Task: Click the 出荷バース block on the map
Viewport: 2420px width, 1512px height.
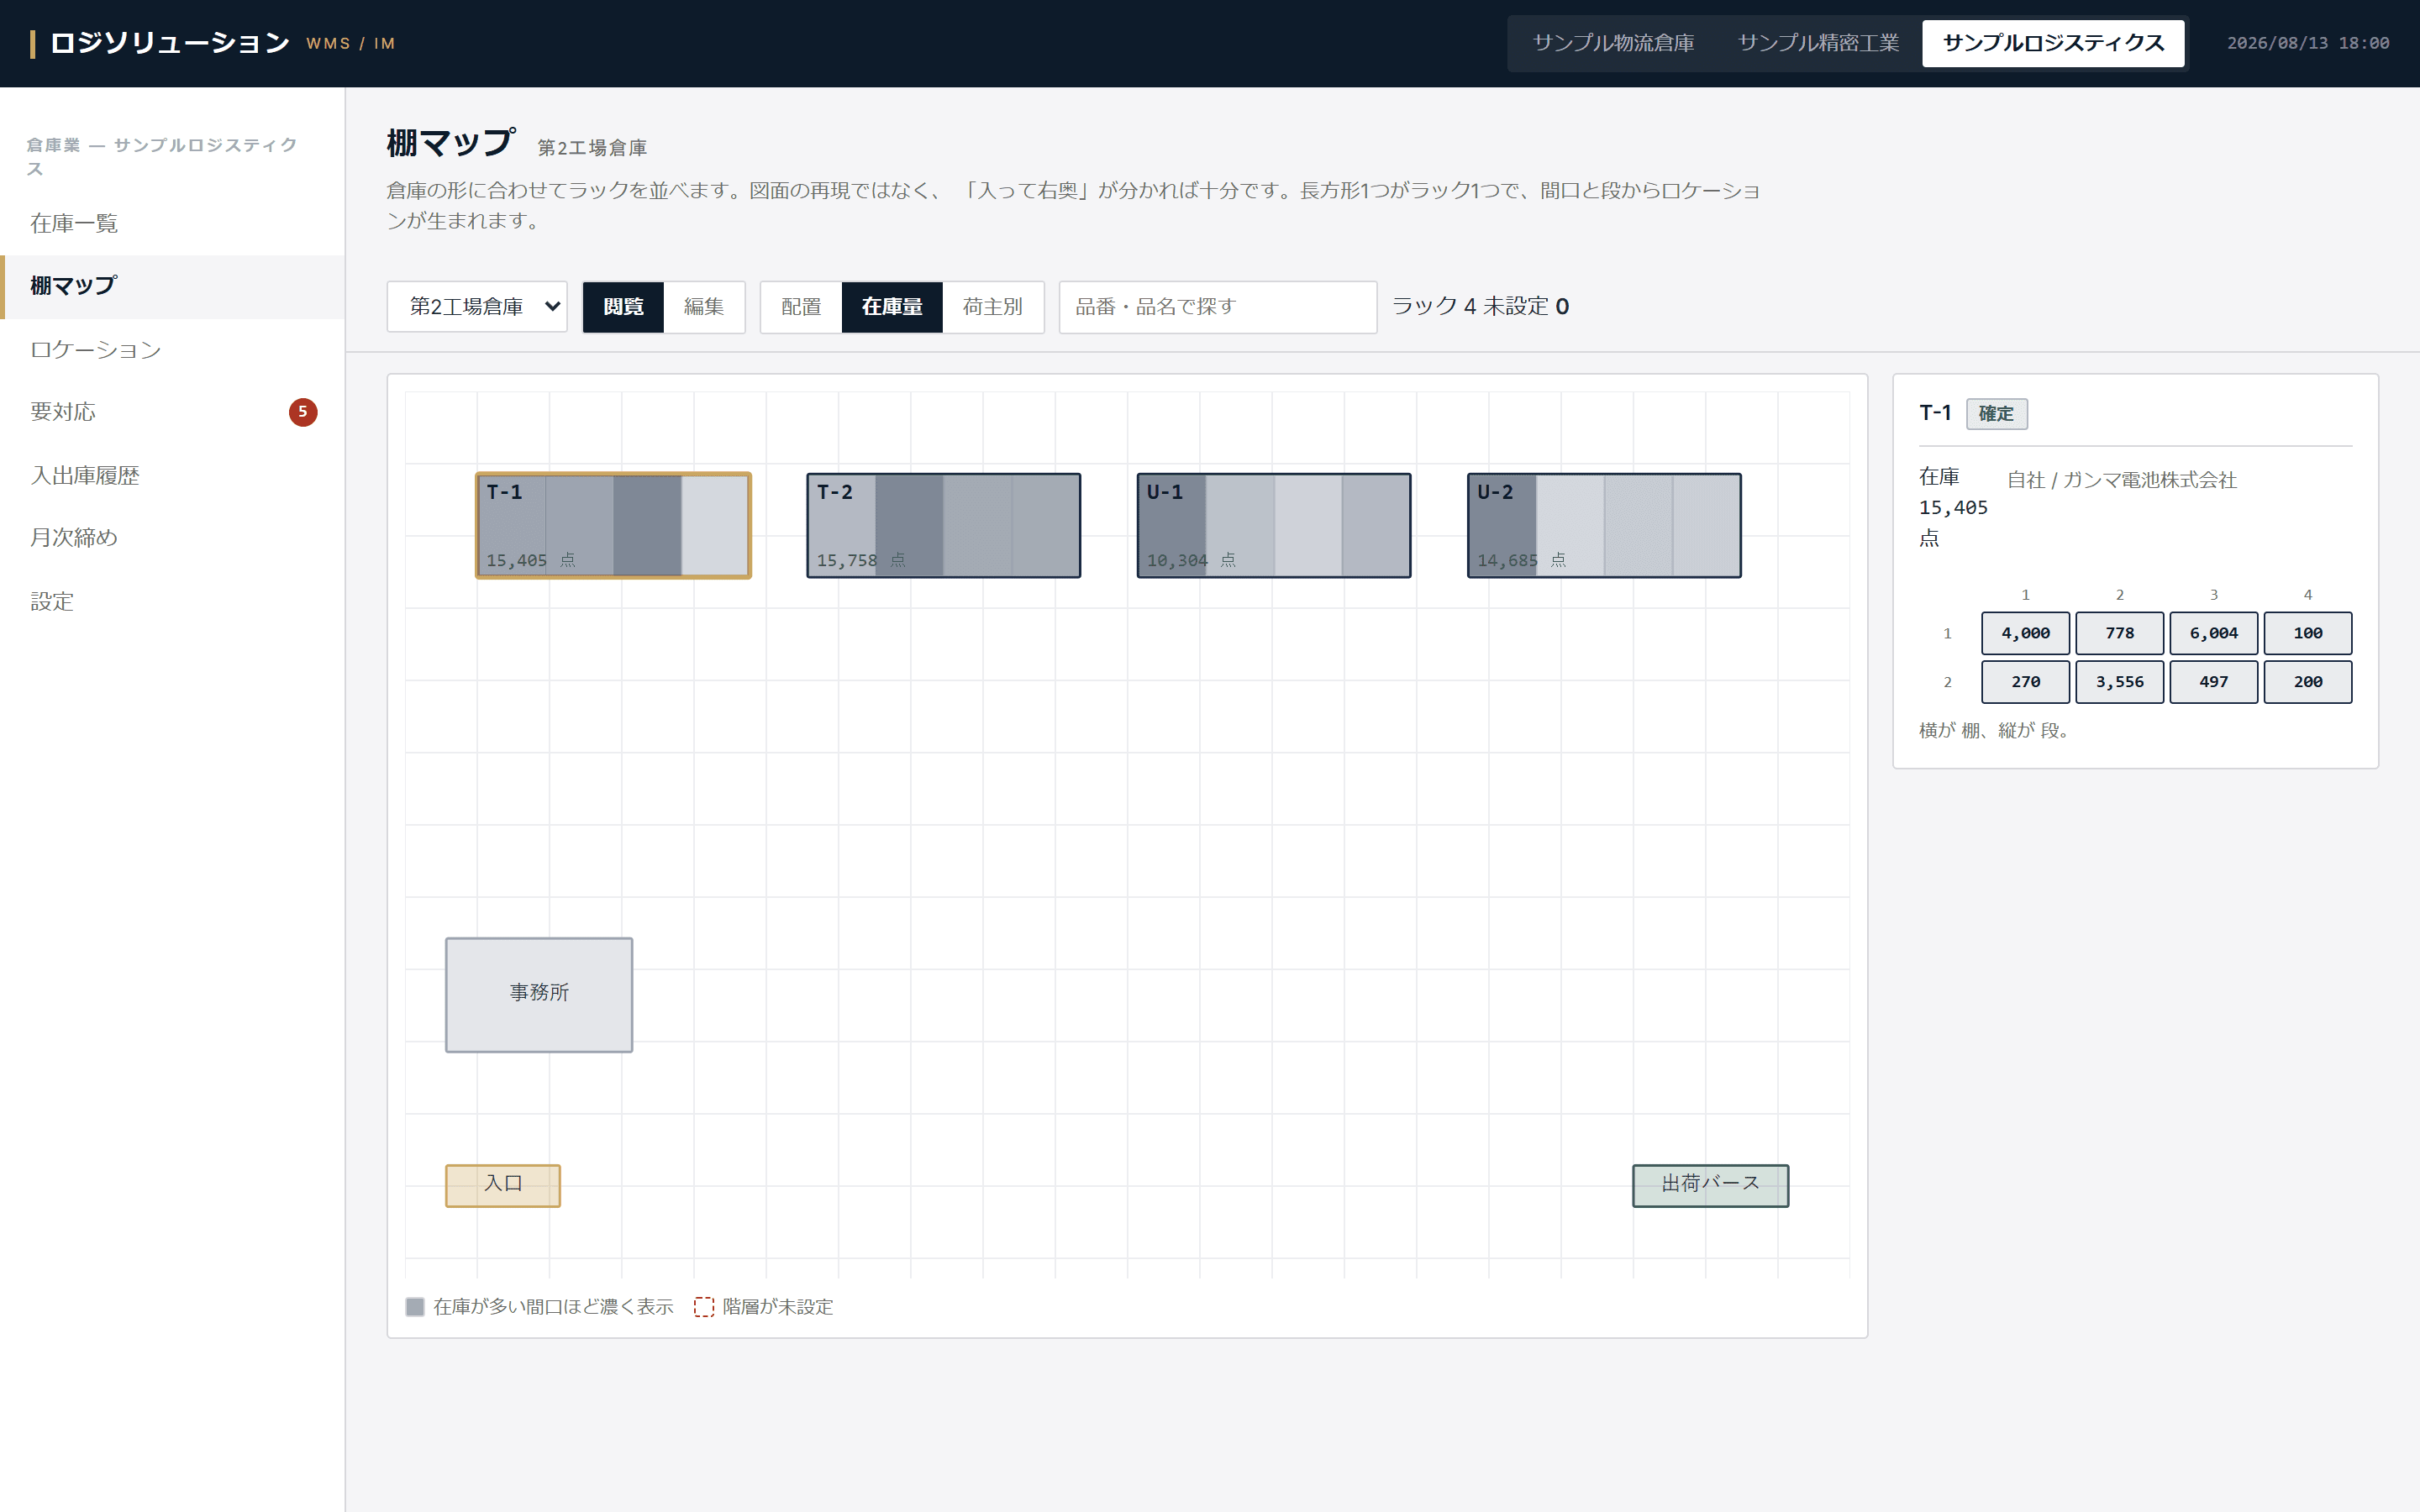Action: [1710, 1185]
